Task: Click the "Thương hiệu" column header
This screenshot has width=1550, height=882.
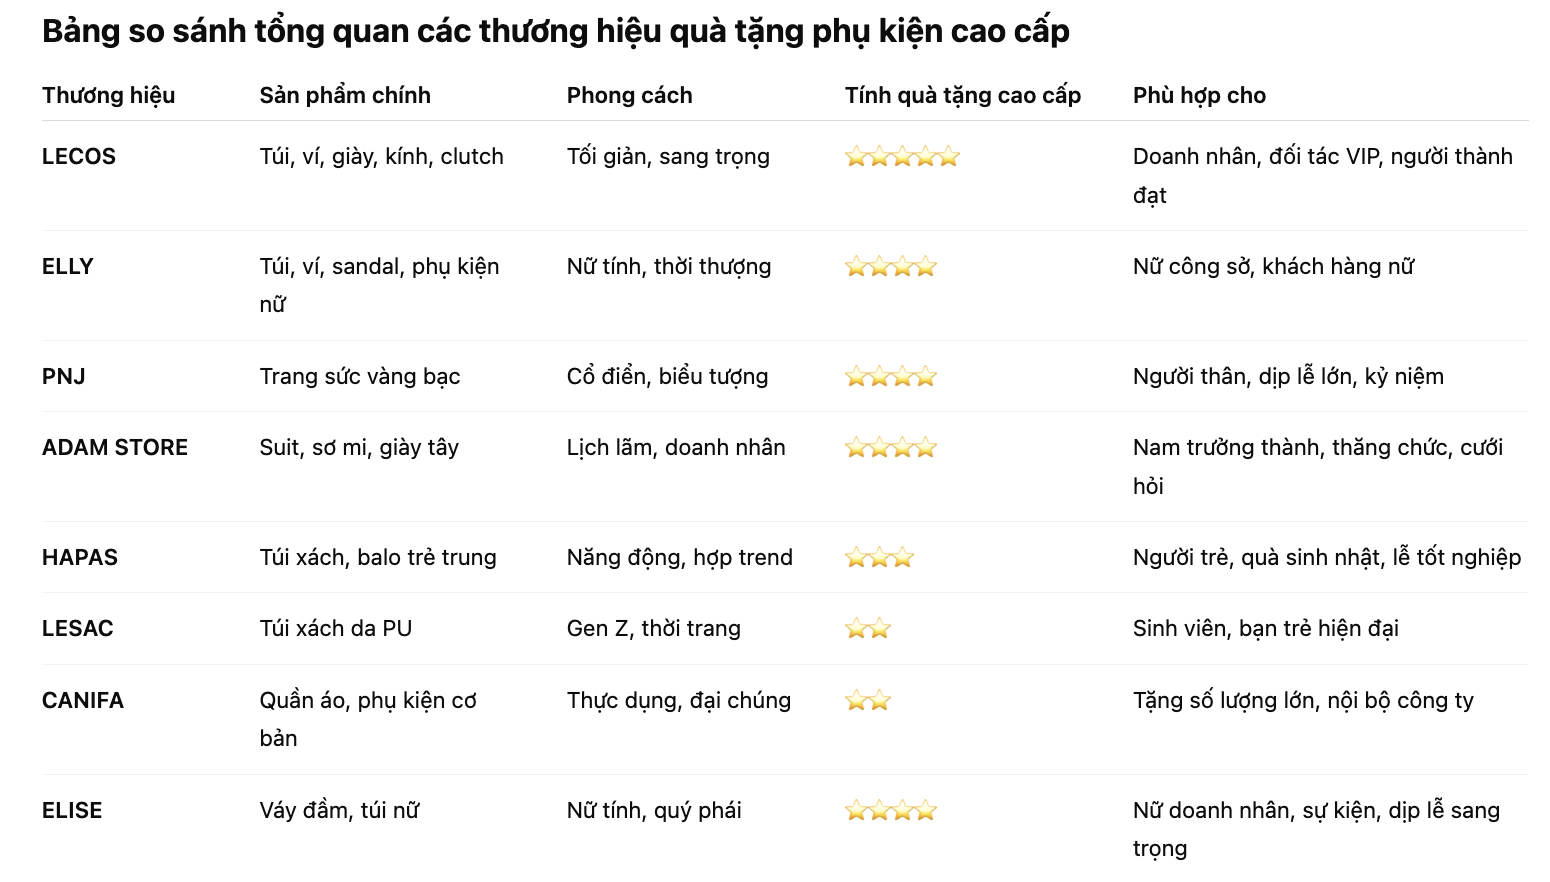Action: click(x=108, y=96)
